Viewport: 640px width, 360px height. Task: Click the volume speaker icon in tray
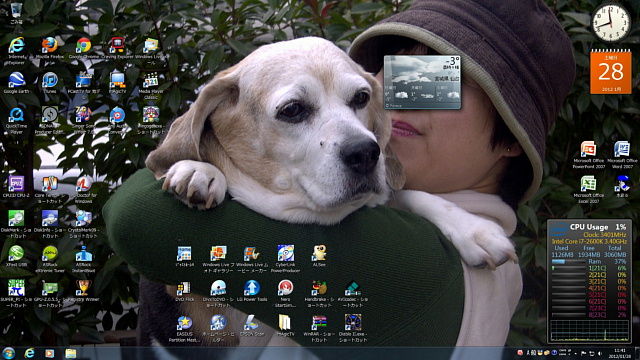click(600, 353)
